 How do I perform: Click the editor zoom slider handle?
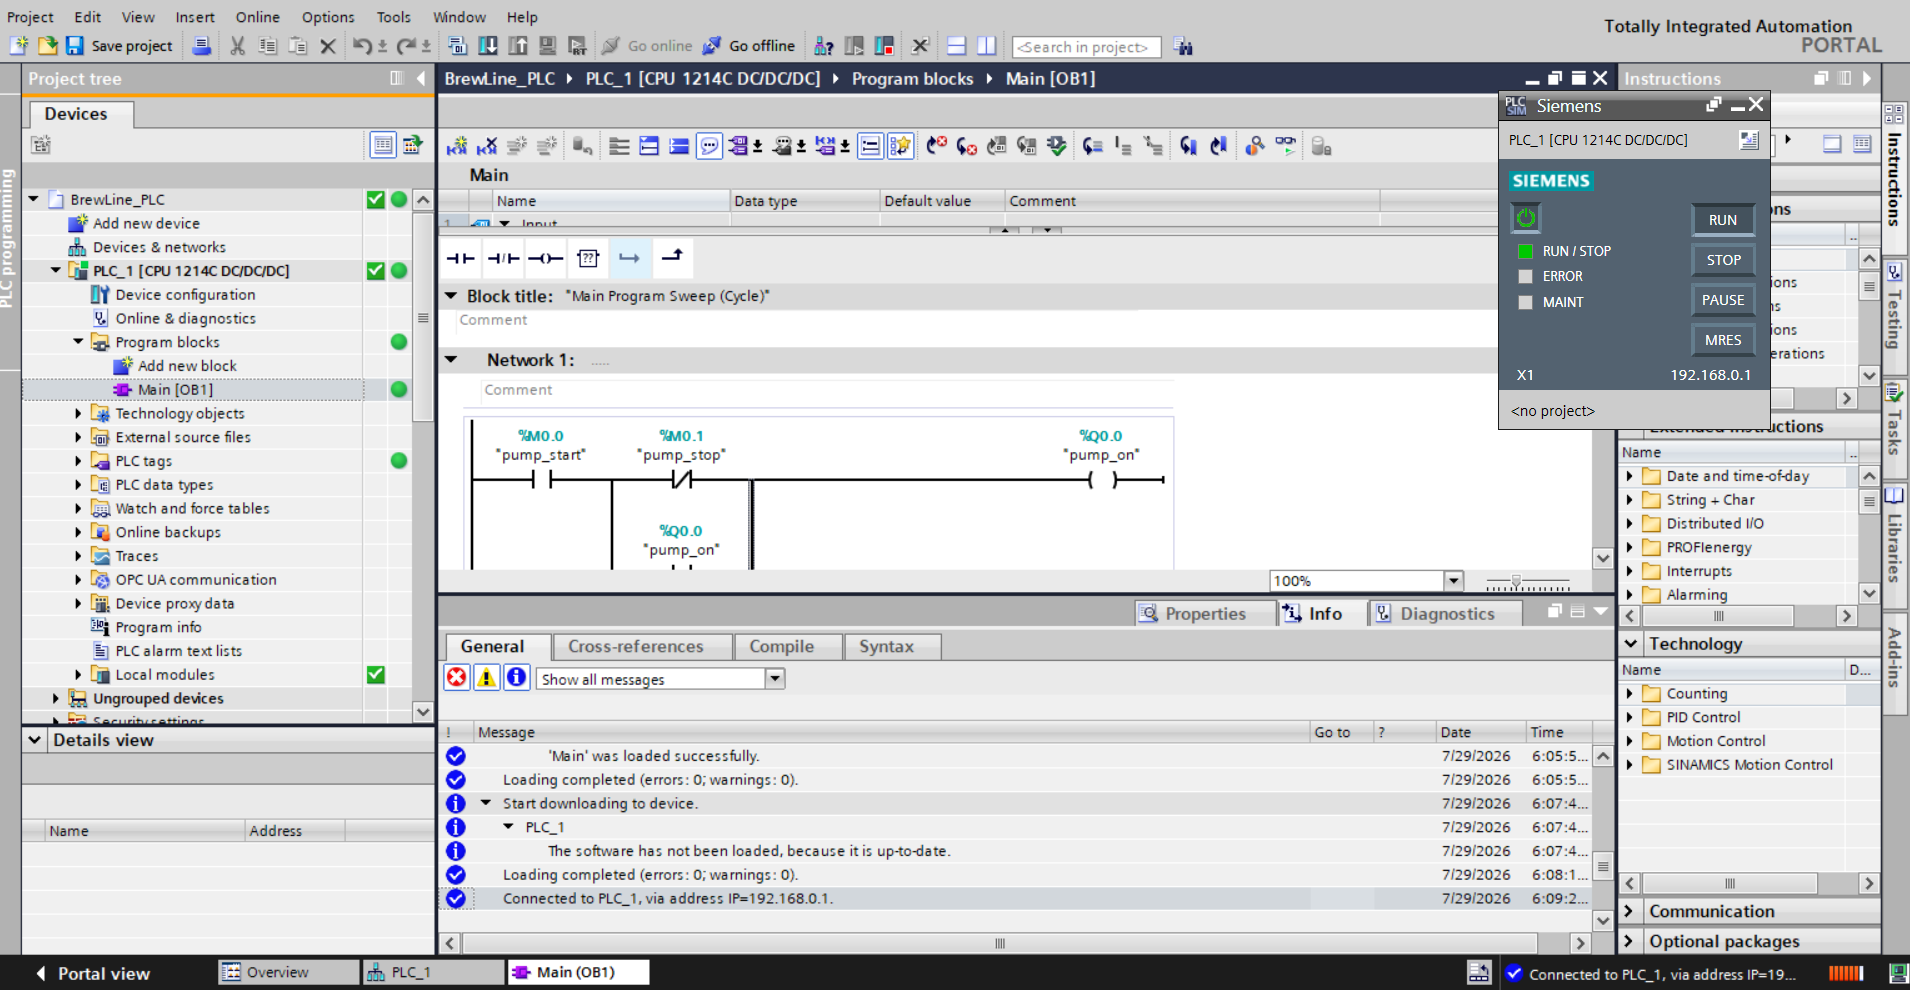pyautogui.click(x=1516, y=581)
